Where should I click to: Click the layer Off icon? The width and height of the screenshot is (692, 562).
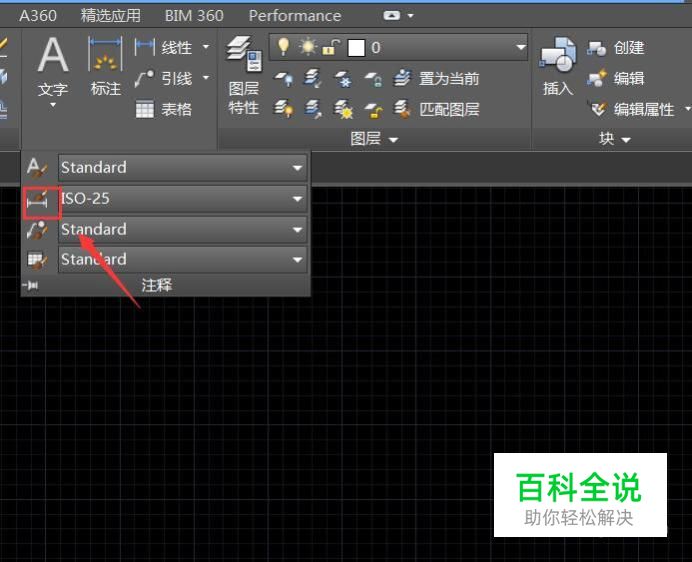[x=284, y=79]
